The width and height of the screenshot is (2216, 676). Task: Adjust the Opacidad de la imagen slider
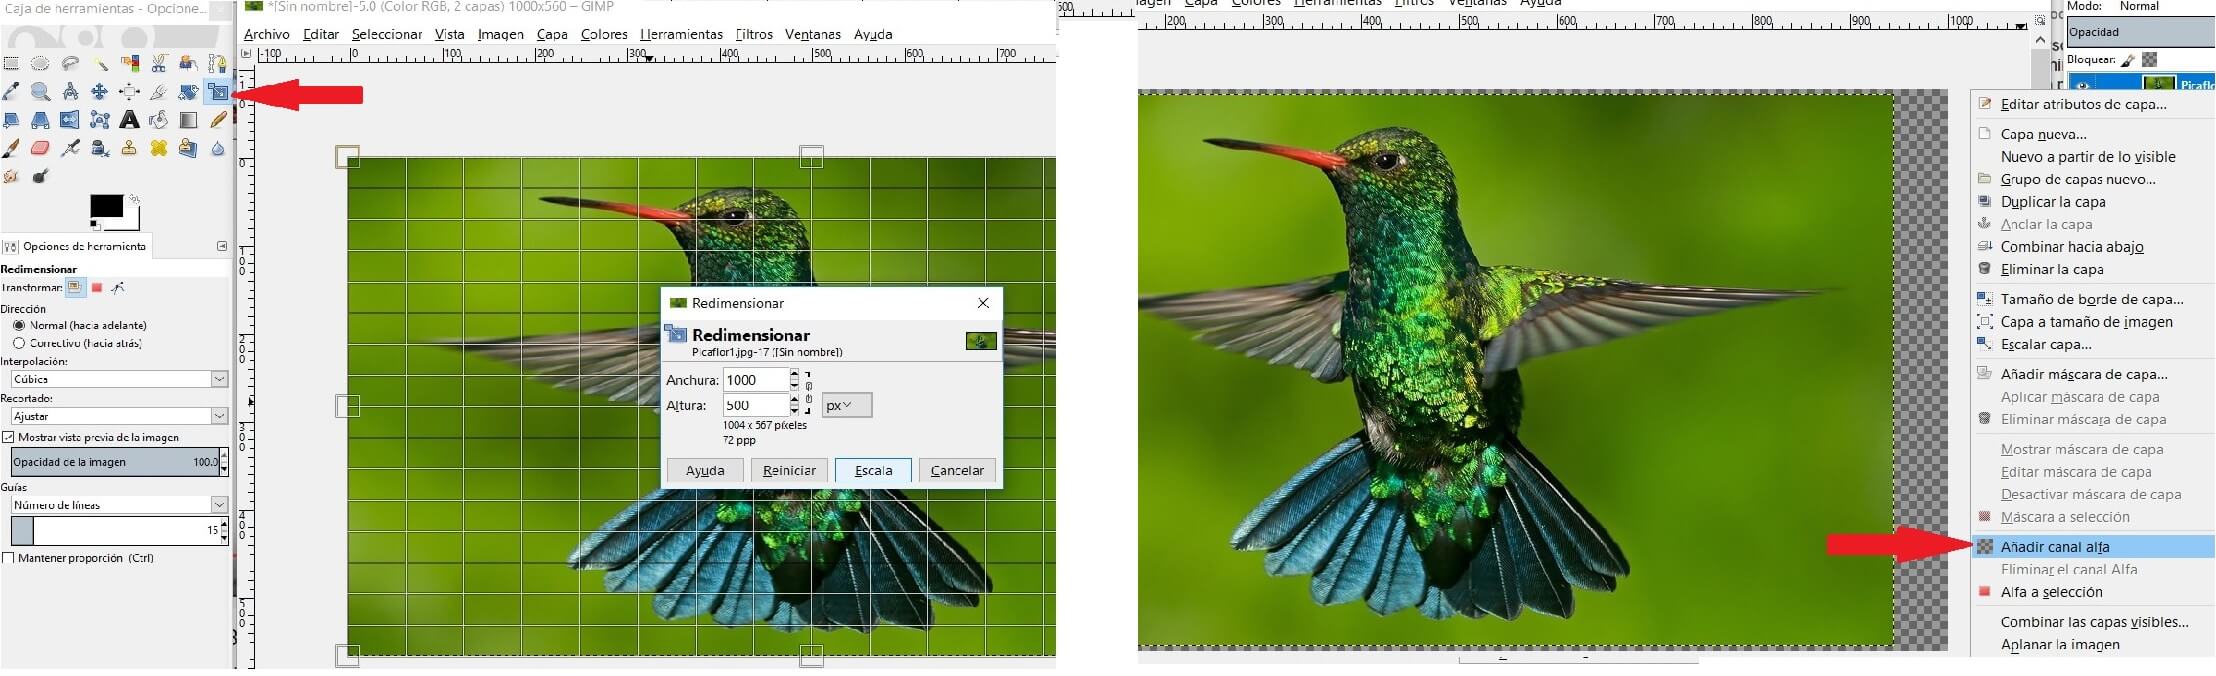click(x=119, y=462)
